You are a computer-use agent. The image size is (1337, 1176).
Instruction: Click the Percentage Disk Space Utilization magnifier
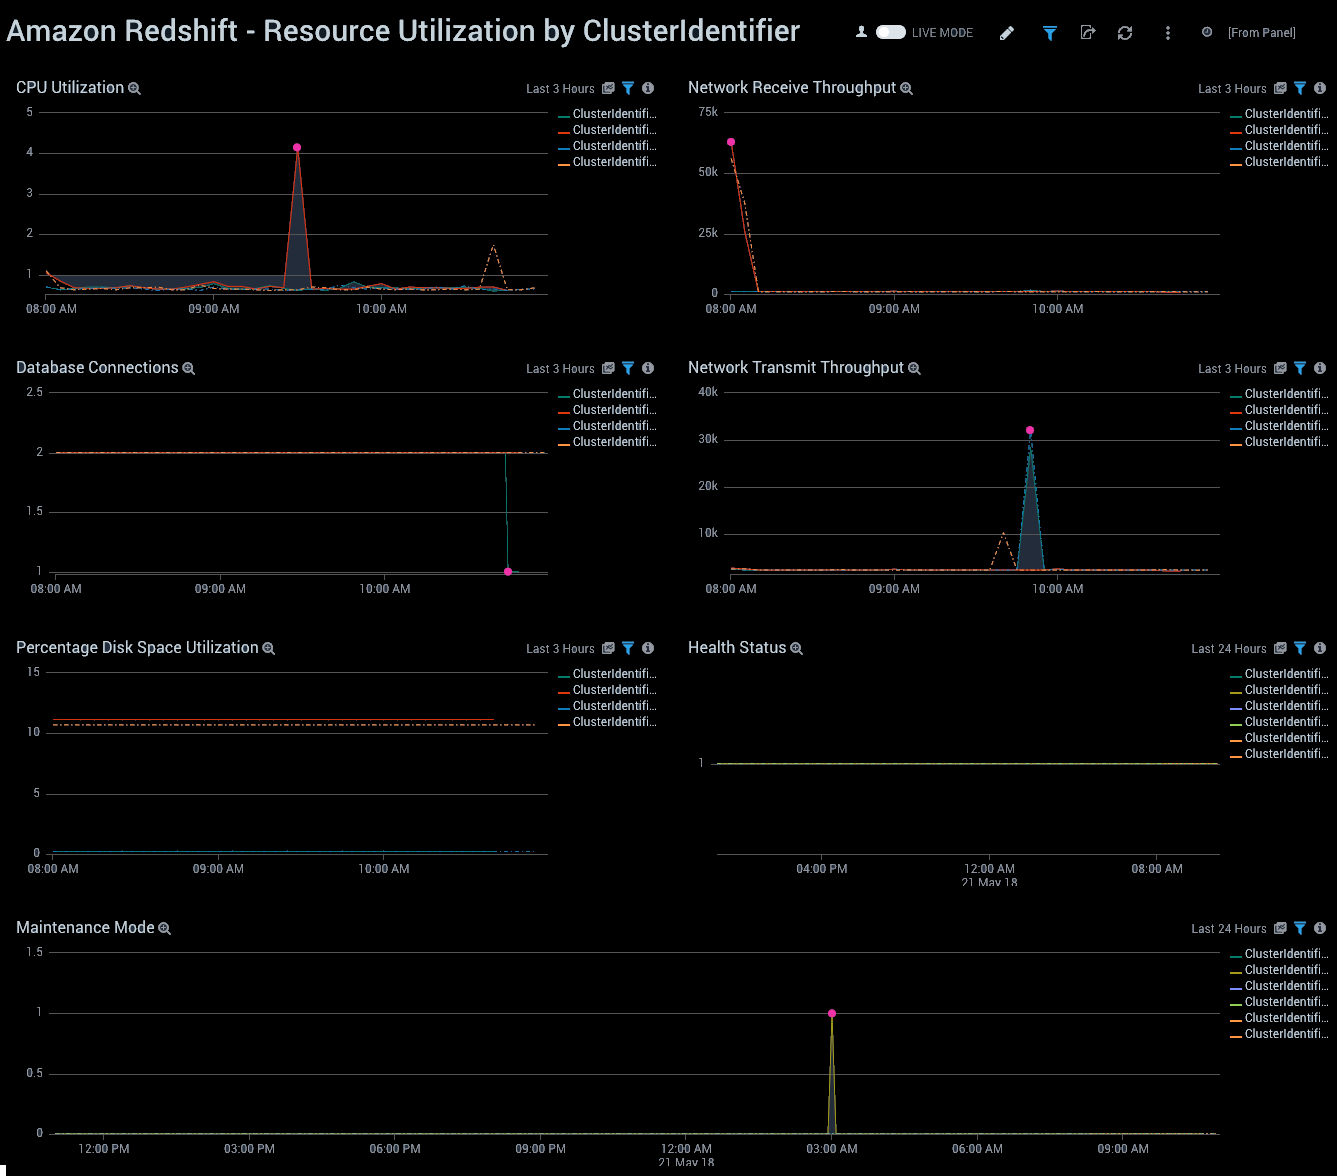[268, 648]
